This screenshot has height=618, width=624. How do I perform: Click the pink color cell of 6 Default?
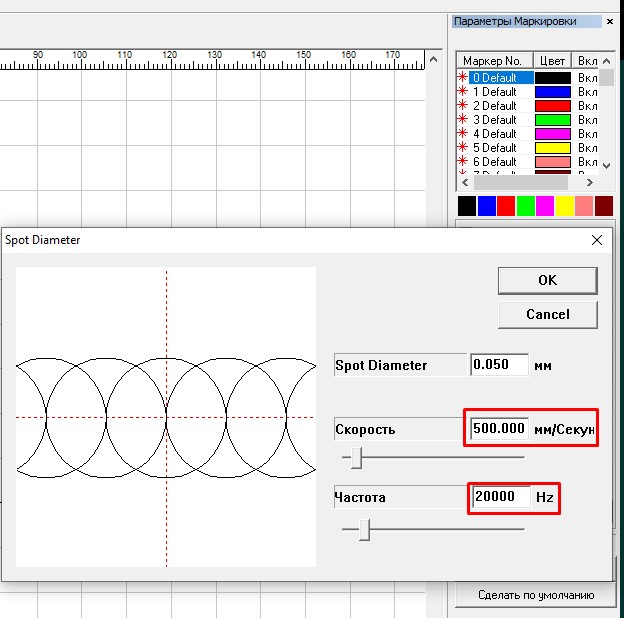pos(553,162)
